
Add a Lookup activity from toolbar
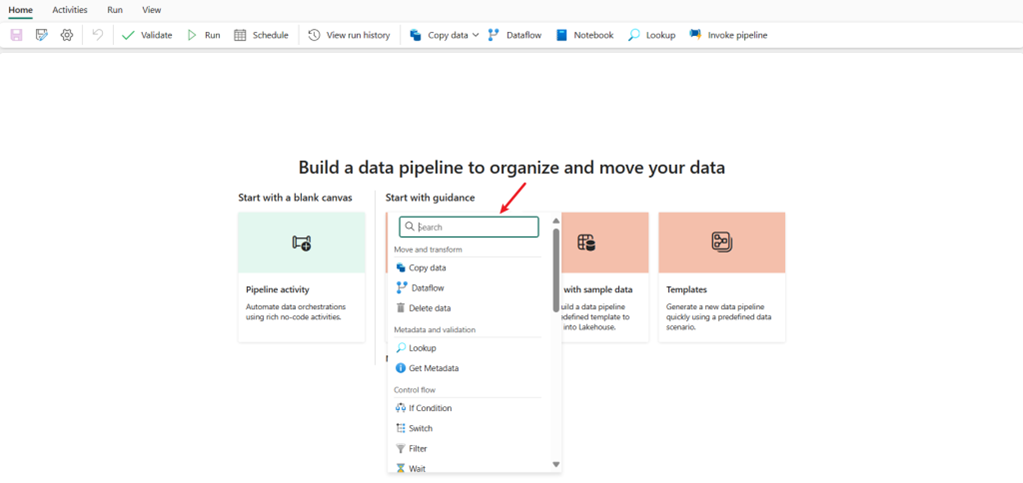(652, 35)
